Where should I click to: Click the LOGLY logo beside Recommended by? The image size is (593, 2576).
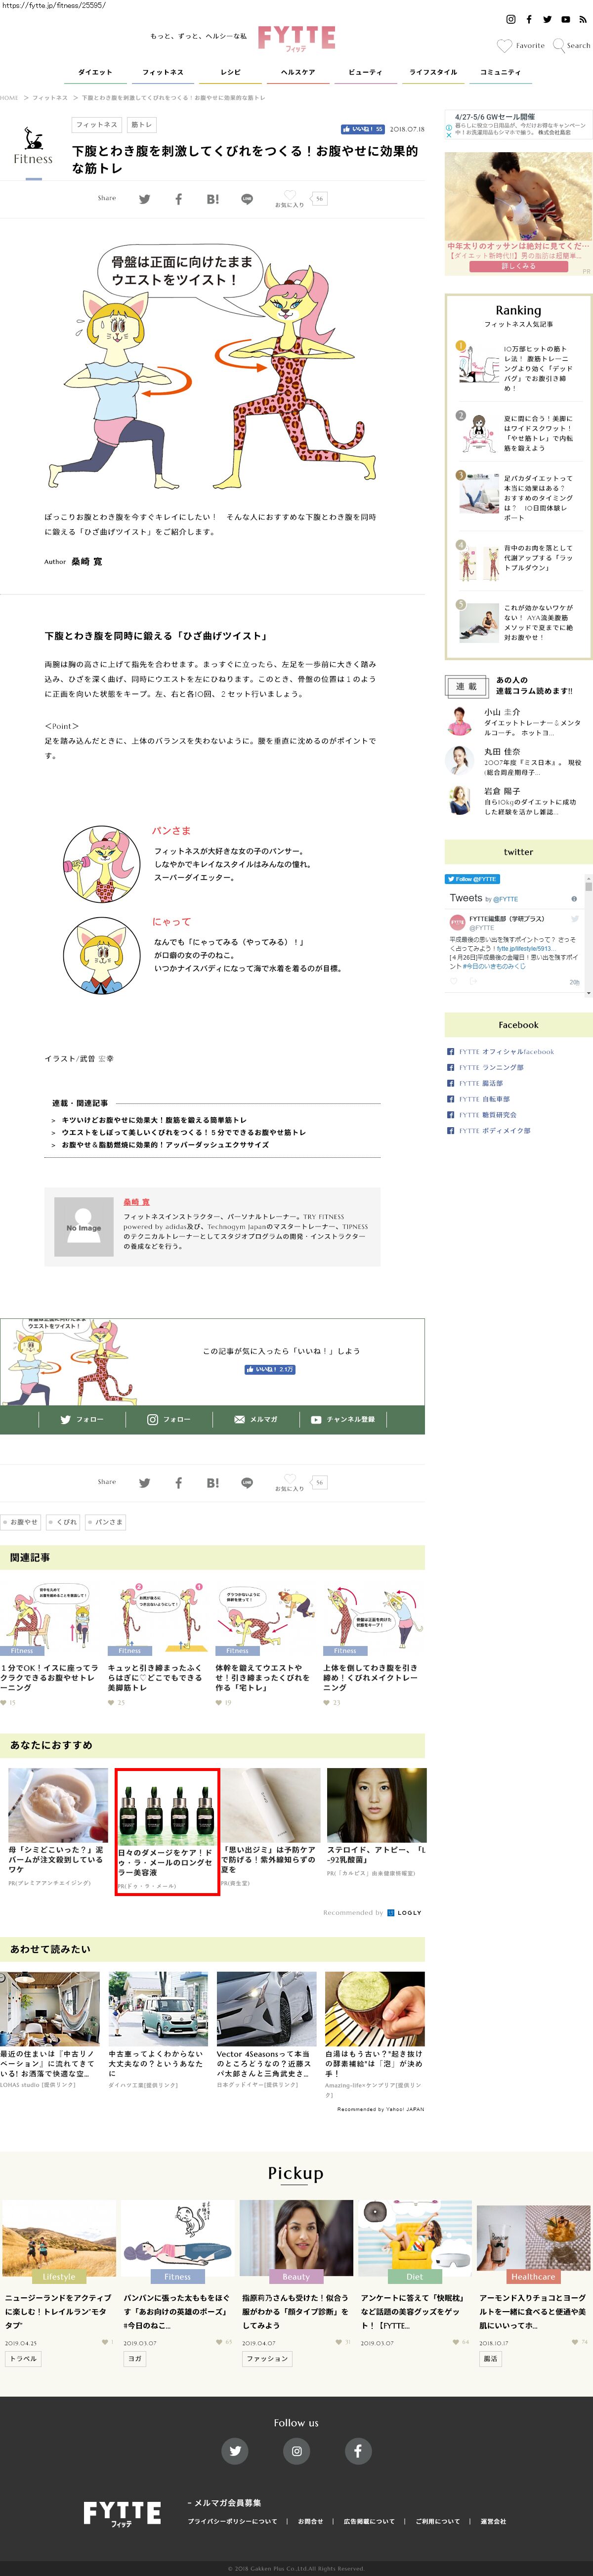tap(404, 1912)
